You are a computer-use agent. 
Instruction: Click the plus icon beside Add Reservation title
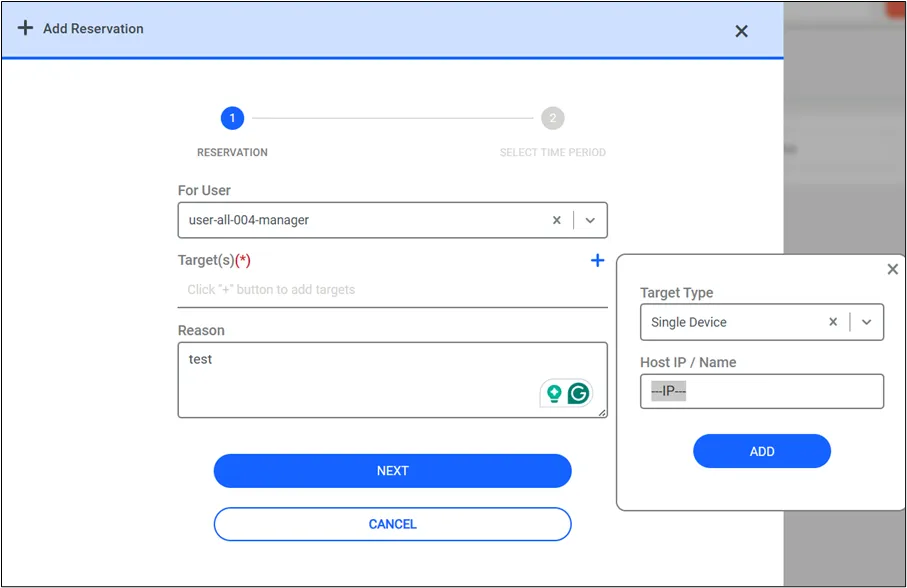click(25, 28)
